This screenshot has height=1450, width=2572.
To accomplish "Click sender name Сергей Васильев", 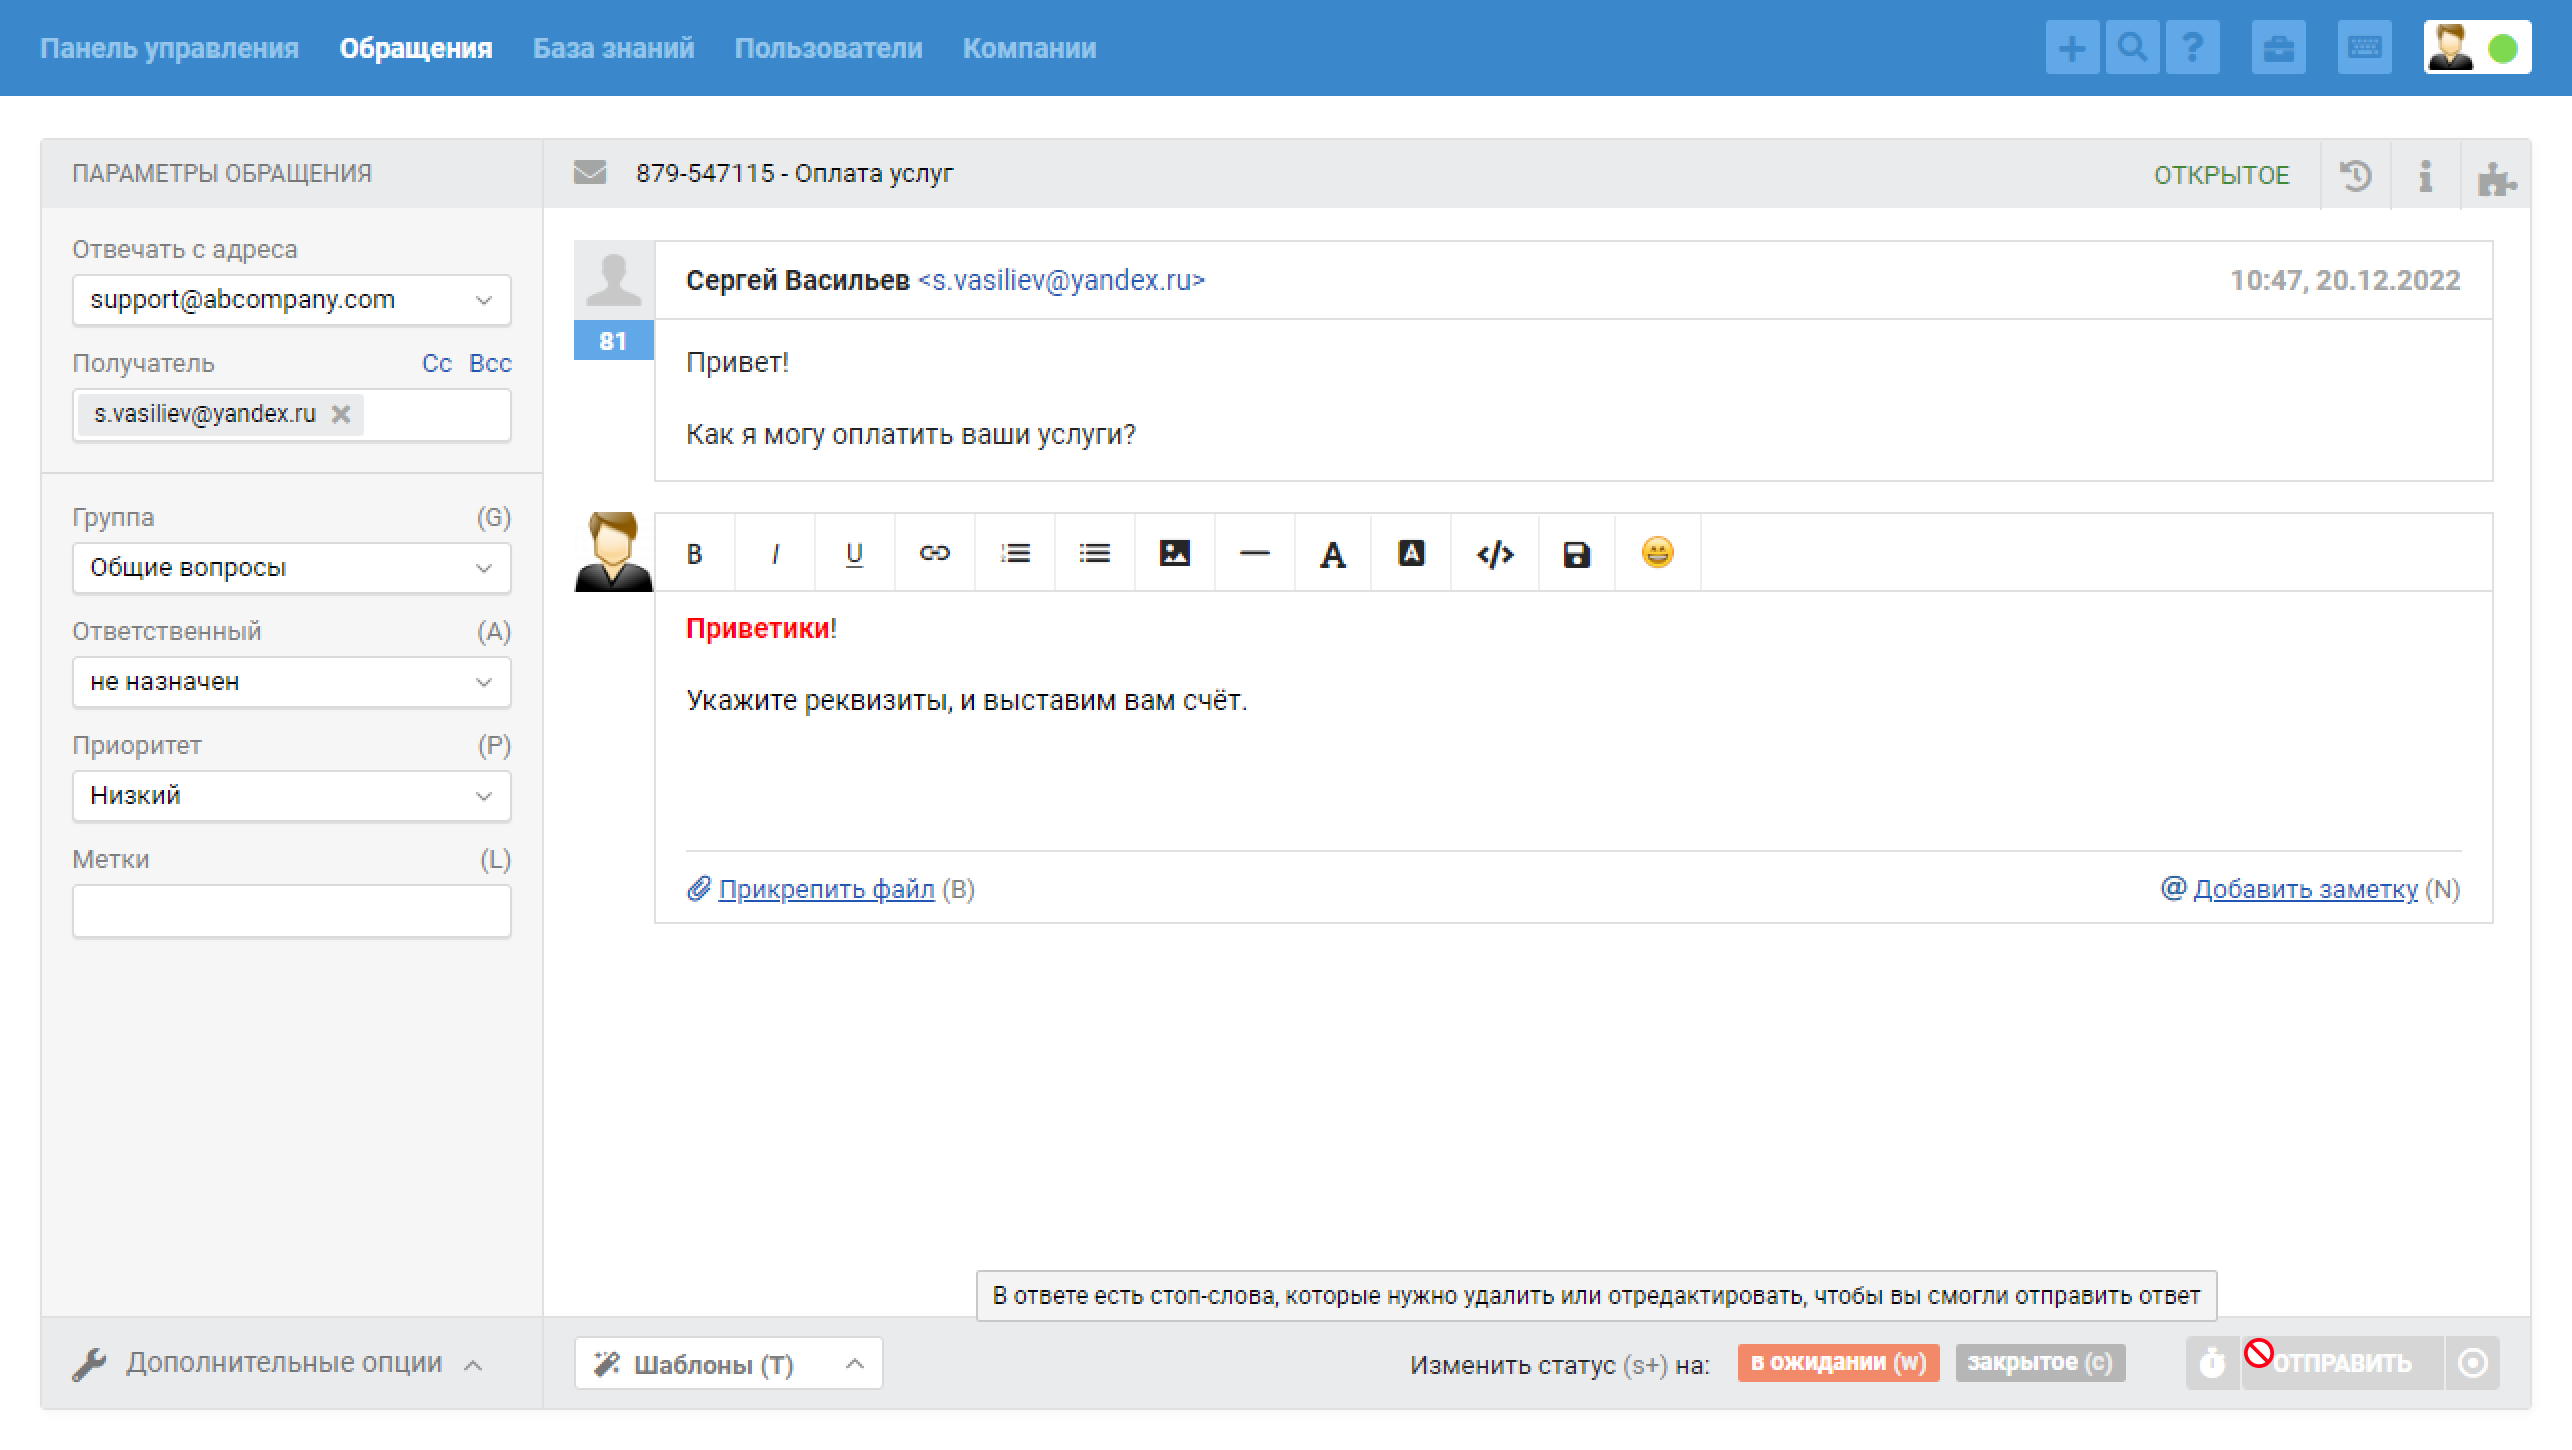I will point(797,281).
